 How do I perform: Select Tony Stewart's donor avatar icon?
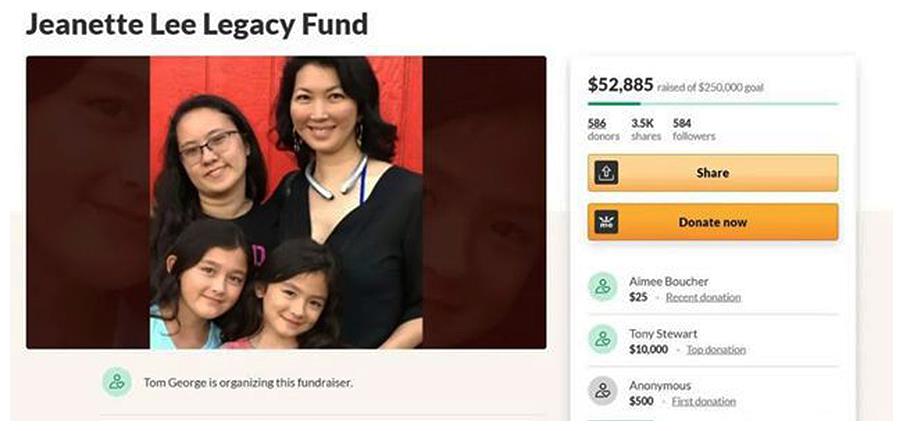tap(602, 339)
